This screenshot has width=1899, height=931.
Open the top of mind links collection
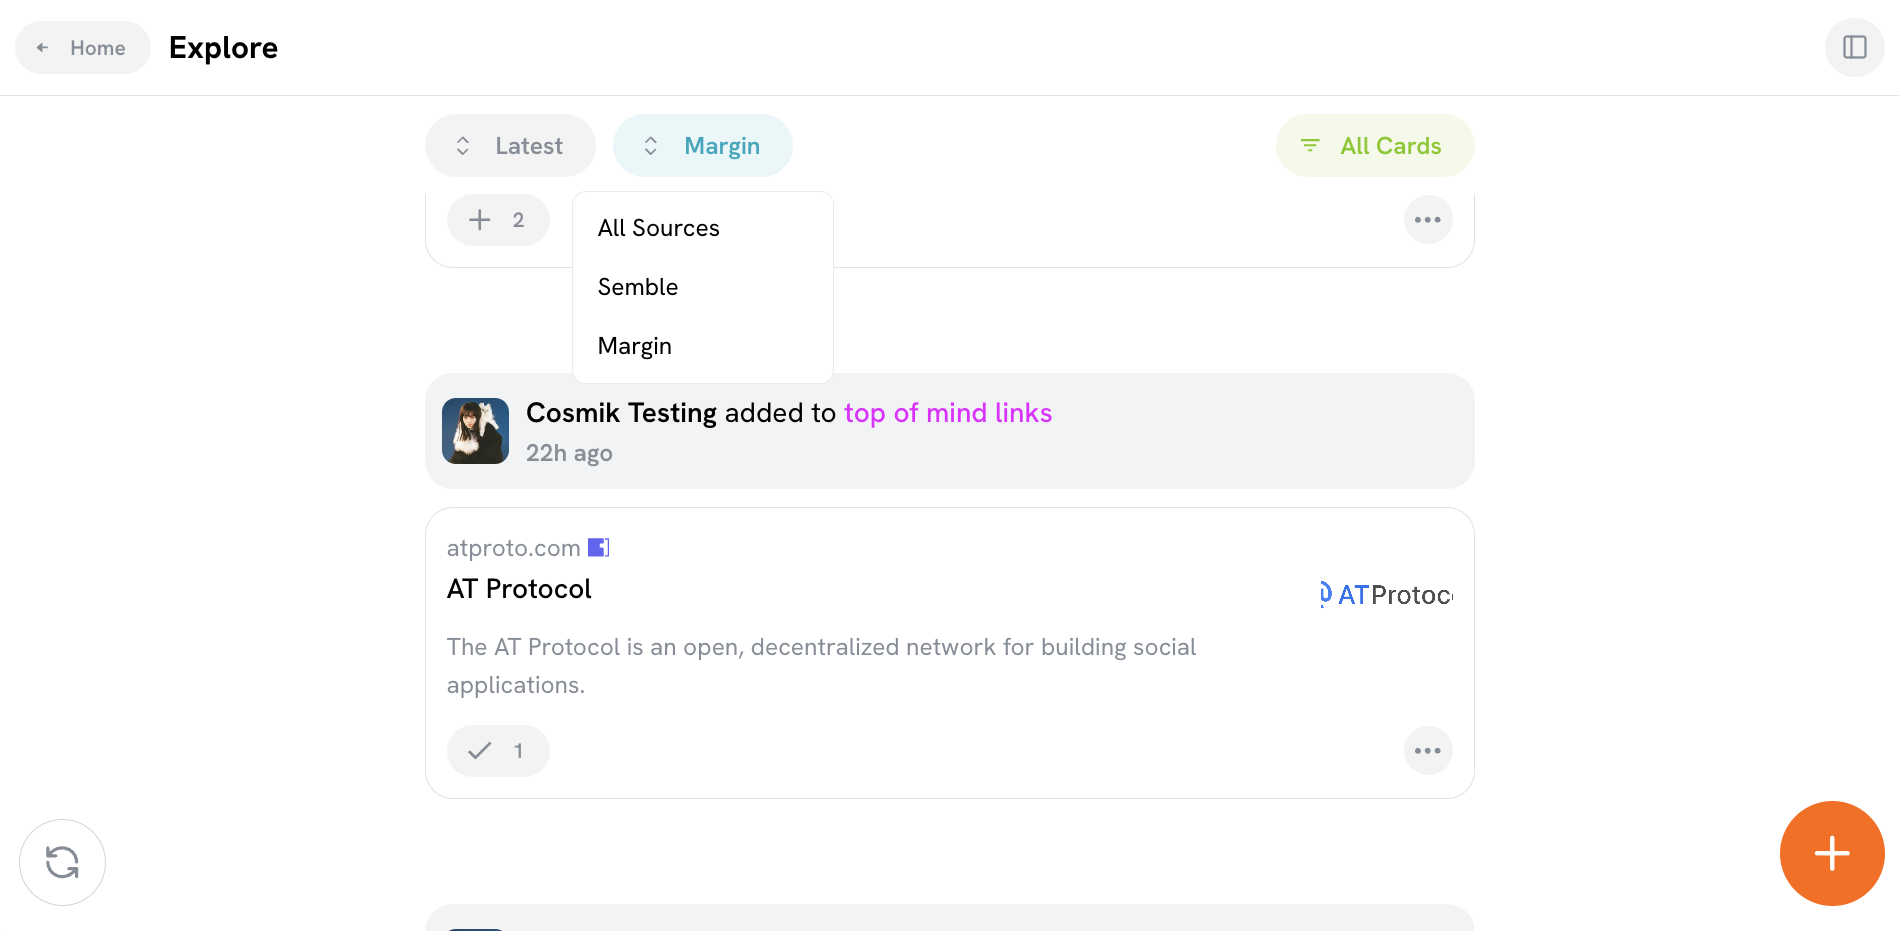947,413
